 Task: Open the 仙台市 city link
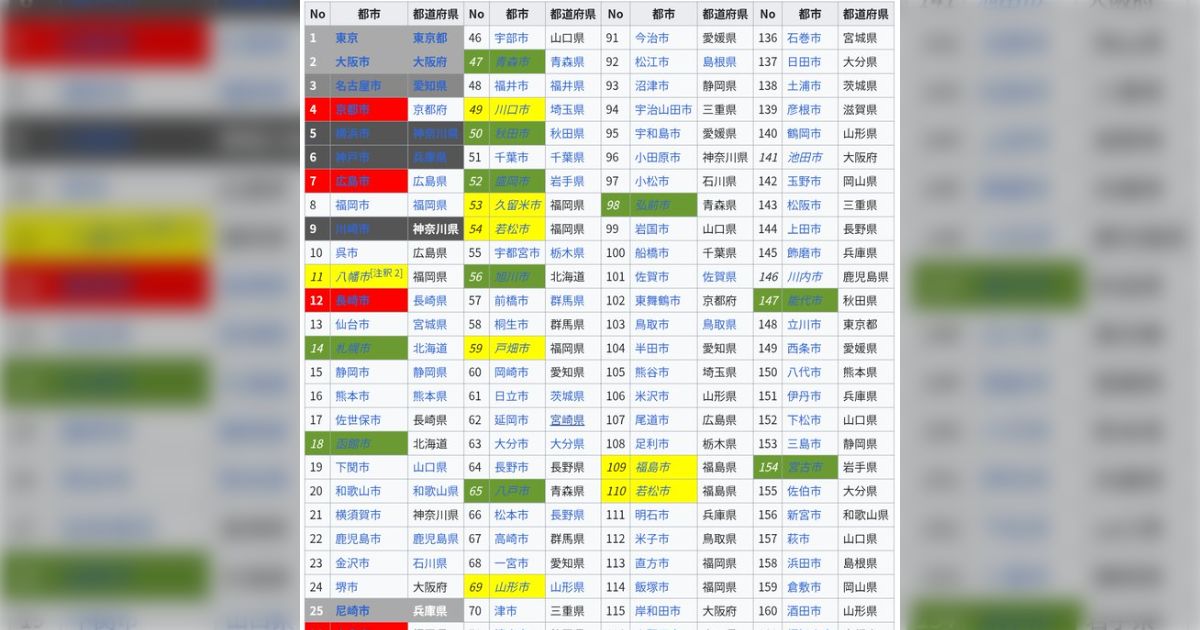click(352, 325)
